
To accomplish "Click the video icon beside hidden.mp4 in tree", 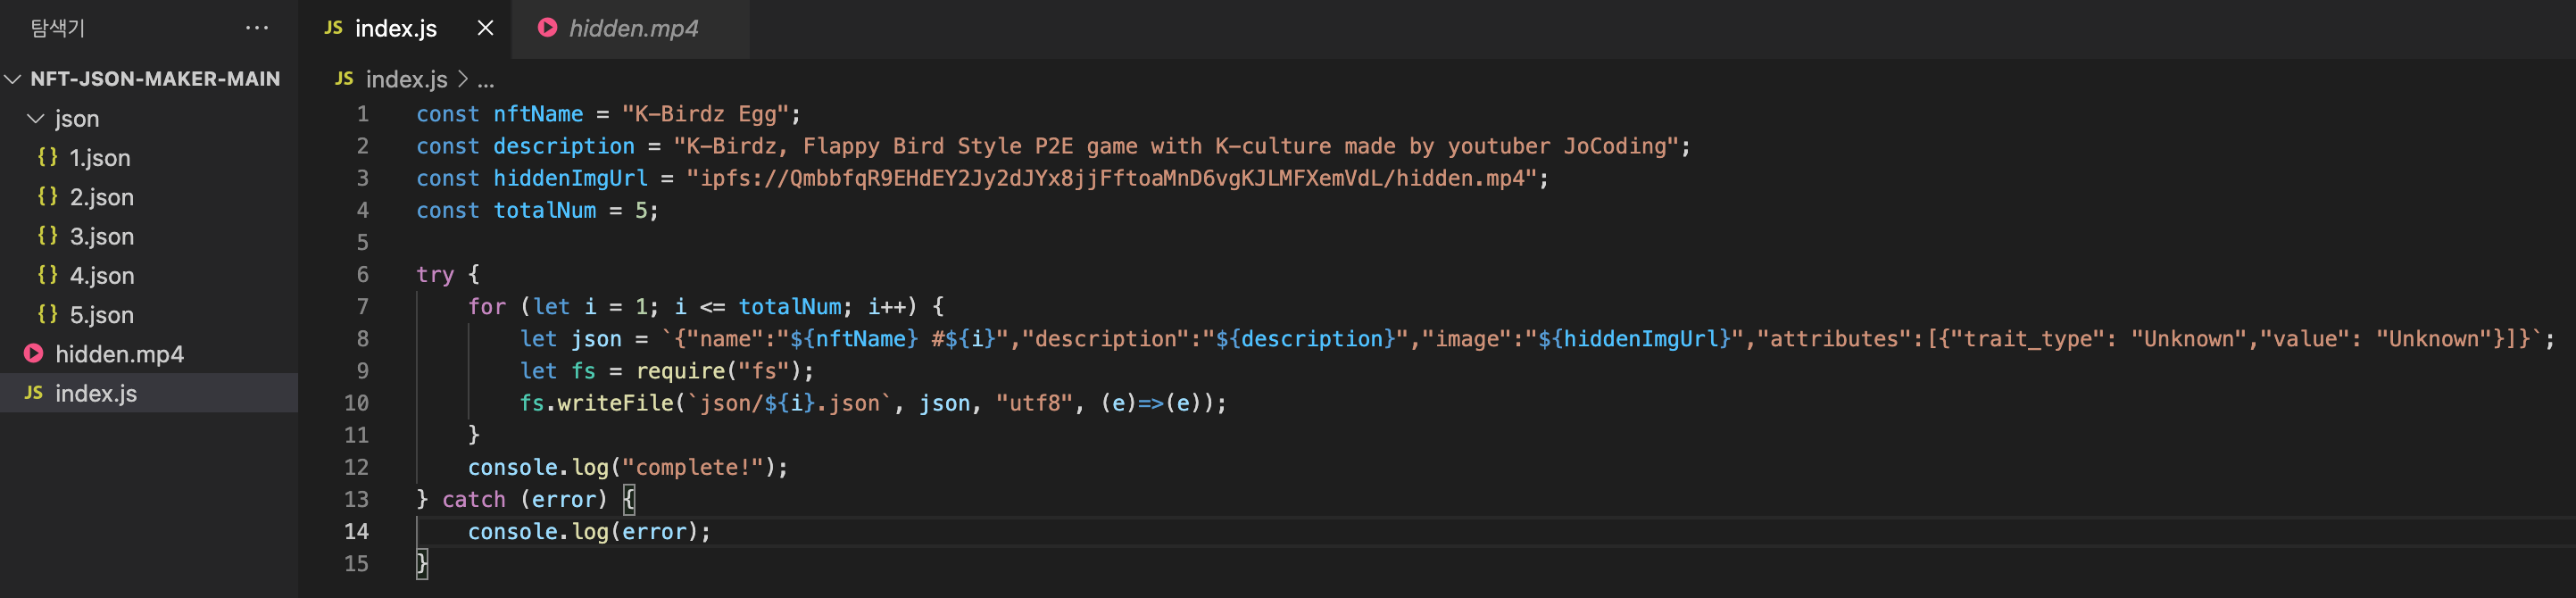I will [34, 353].
